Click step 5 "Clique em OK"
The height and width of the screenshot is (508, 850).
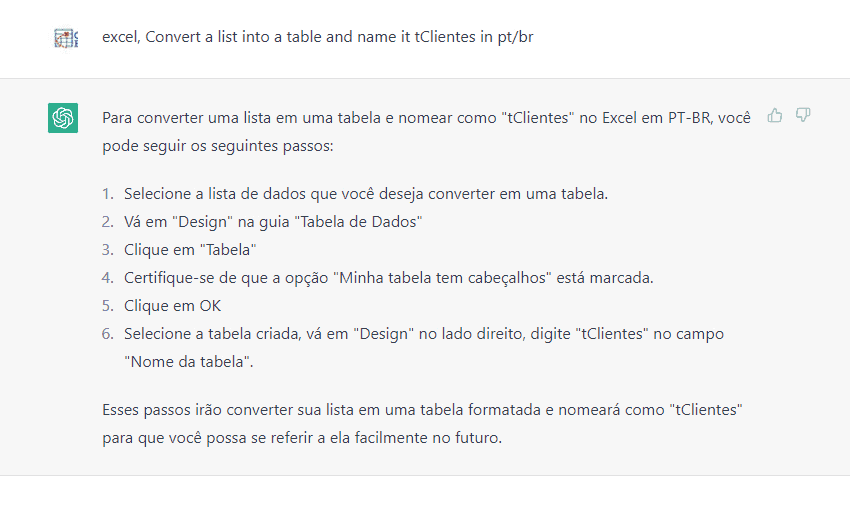pyautogui.click(x=172, y=306)
